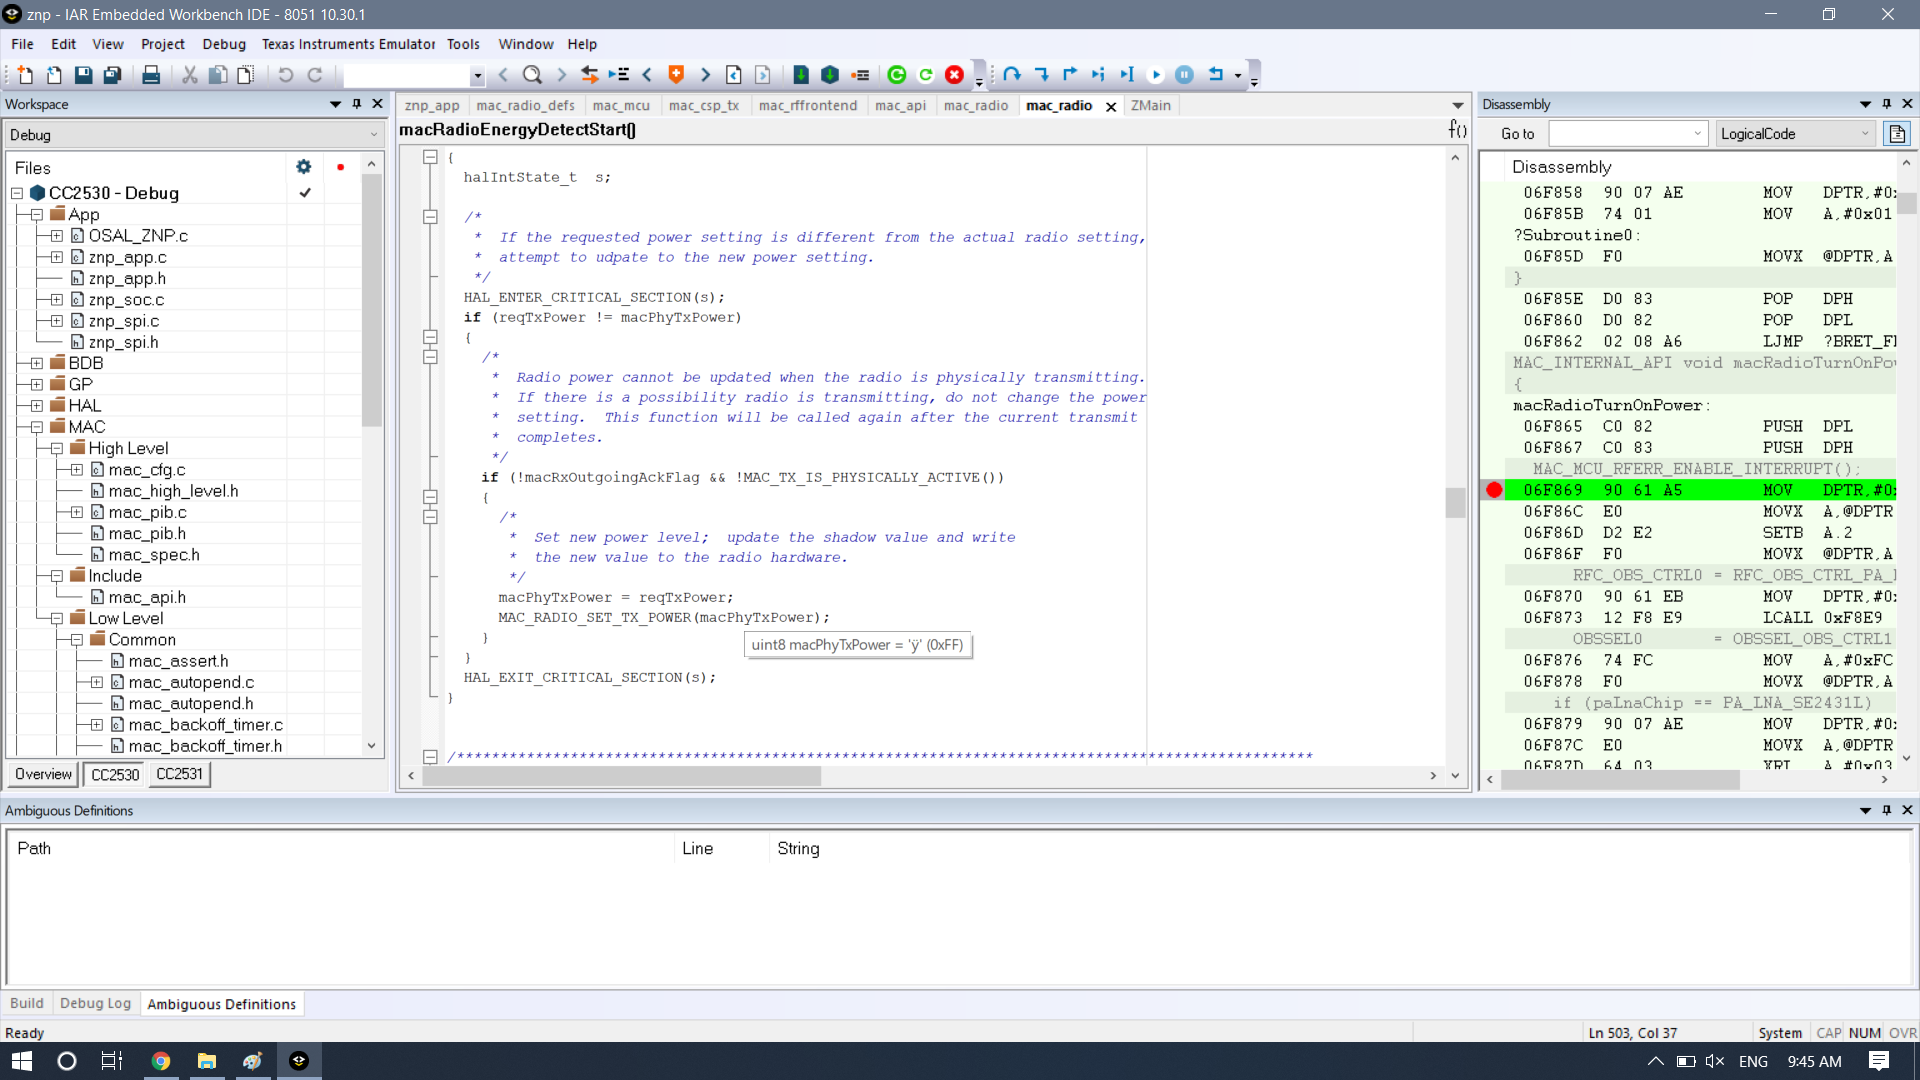Open the Texas Instruments Emulator menu
This screenshot has height=1080, width=1920.
(x=348, y=44)
